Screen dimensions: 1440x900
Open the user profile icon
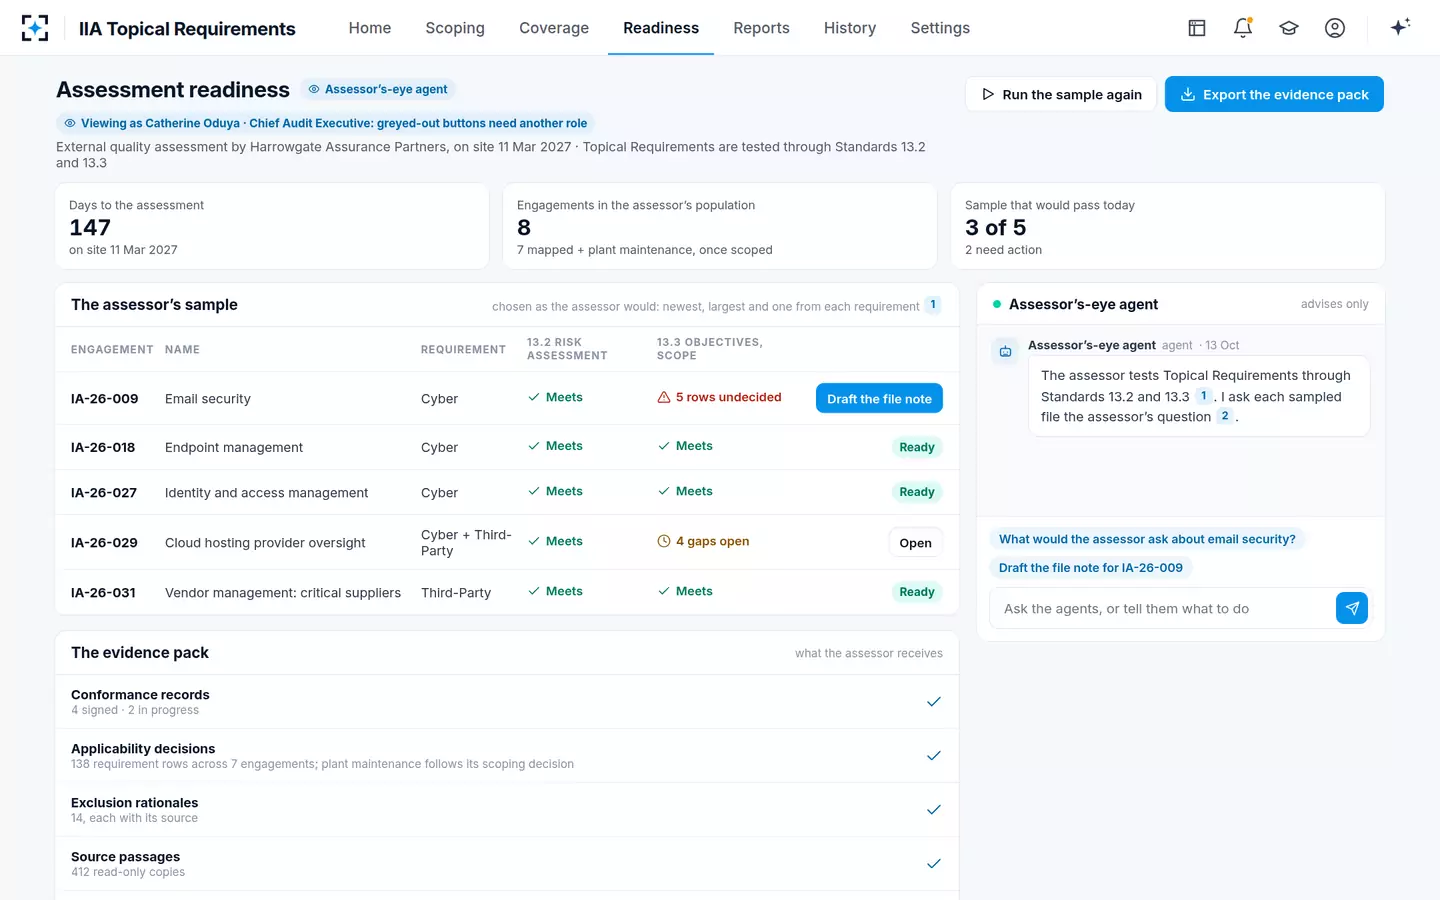(x=1335, y=28)
